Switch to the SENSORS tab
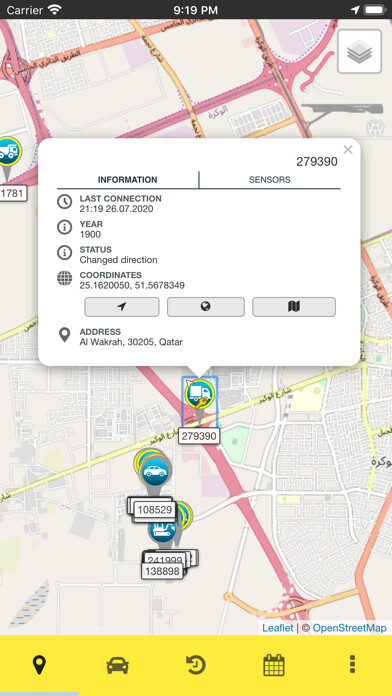 [269, 180]
